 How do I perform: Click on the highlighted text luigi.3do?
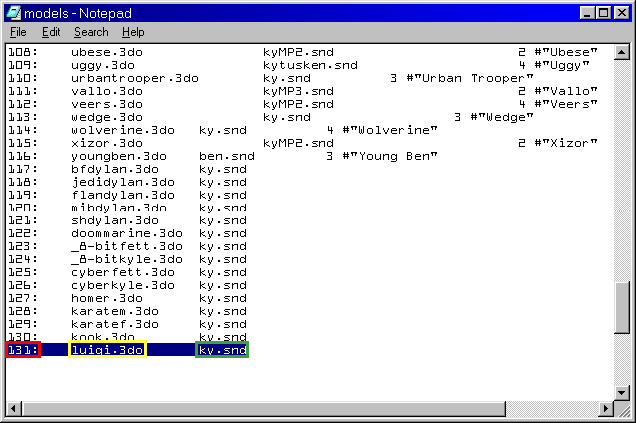point(107,350)
